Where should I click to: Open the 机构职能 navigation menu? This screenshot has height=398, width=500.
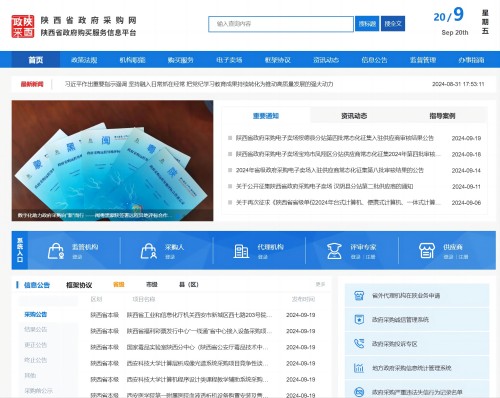coord(132,60)
